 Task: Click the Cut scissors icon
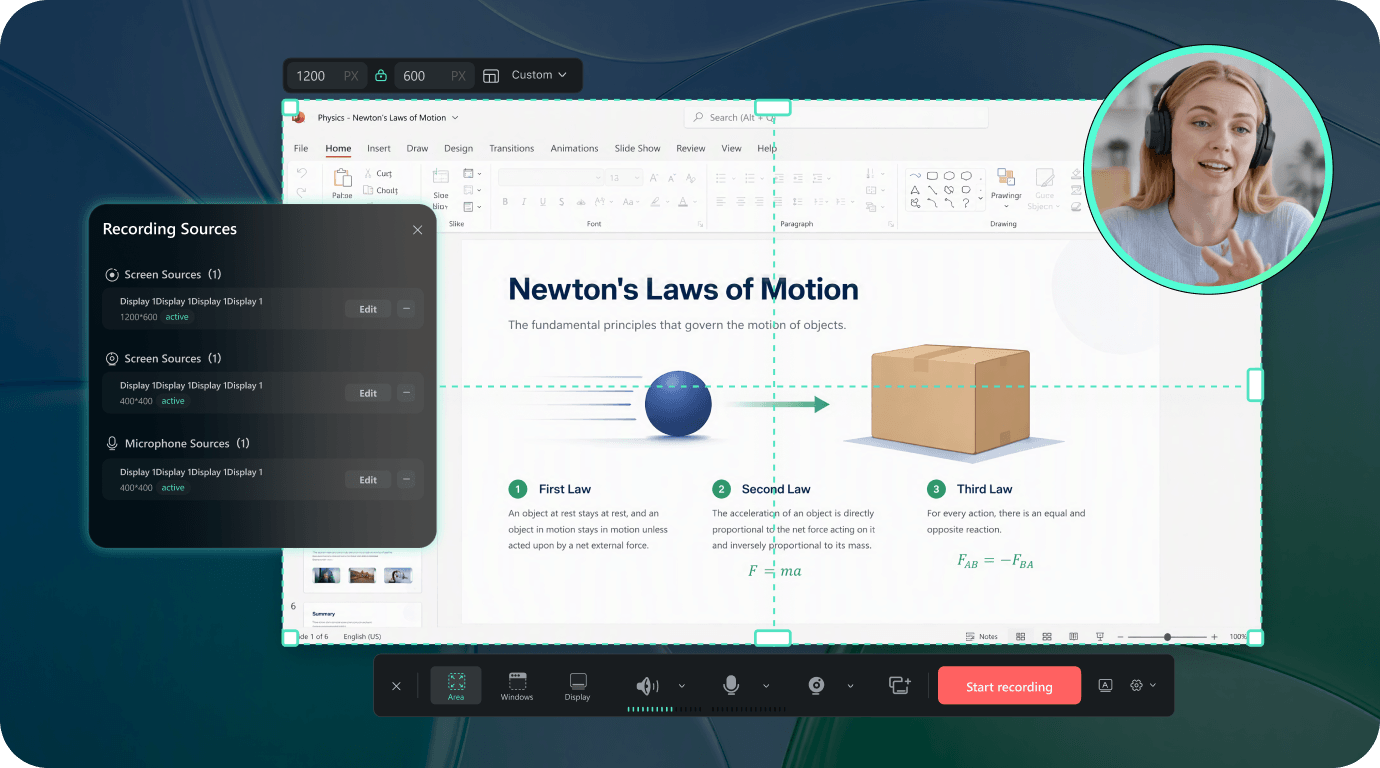[368, 173]
